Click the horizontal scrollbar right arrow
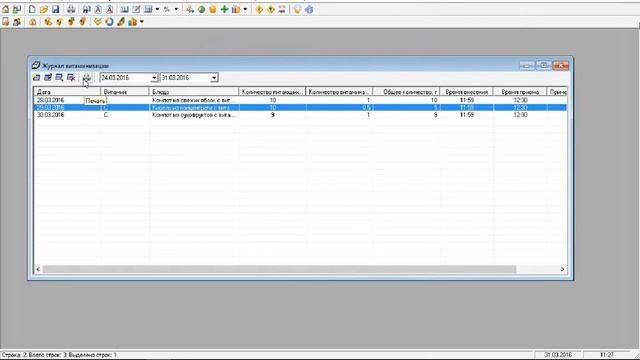The width and height of the screenshot is (640, 360). click(562, 269)
